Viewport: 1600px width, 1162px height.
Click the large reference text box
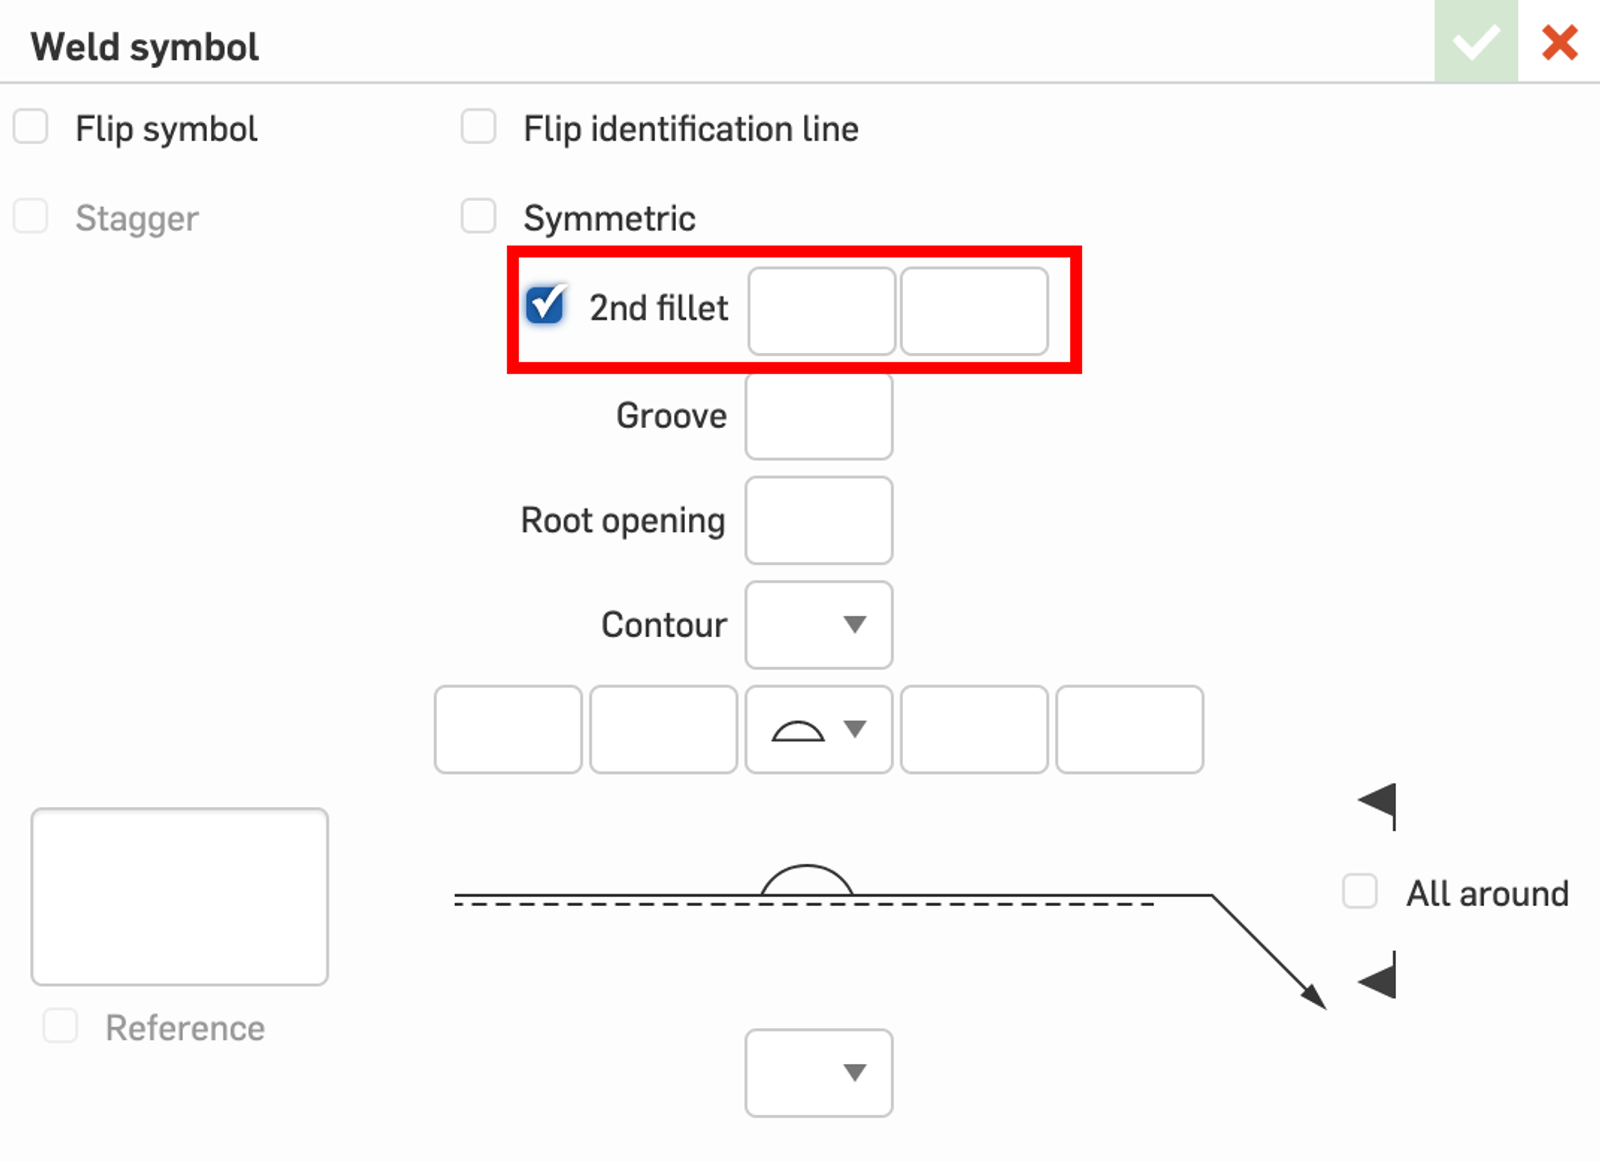(x=180, y=896)
